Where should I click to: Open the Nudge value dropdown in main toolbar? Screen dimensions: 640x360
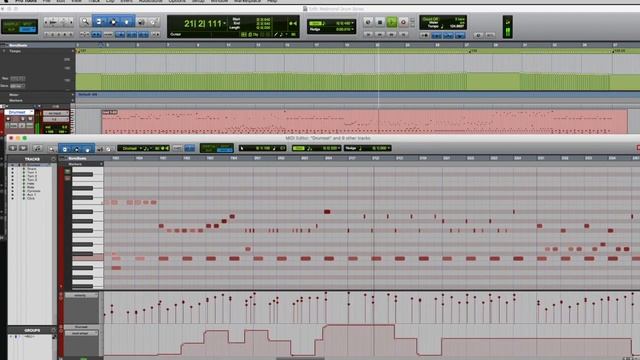pyautogui.click(x=352, y=29)
